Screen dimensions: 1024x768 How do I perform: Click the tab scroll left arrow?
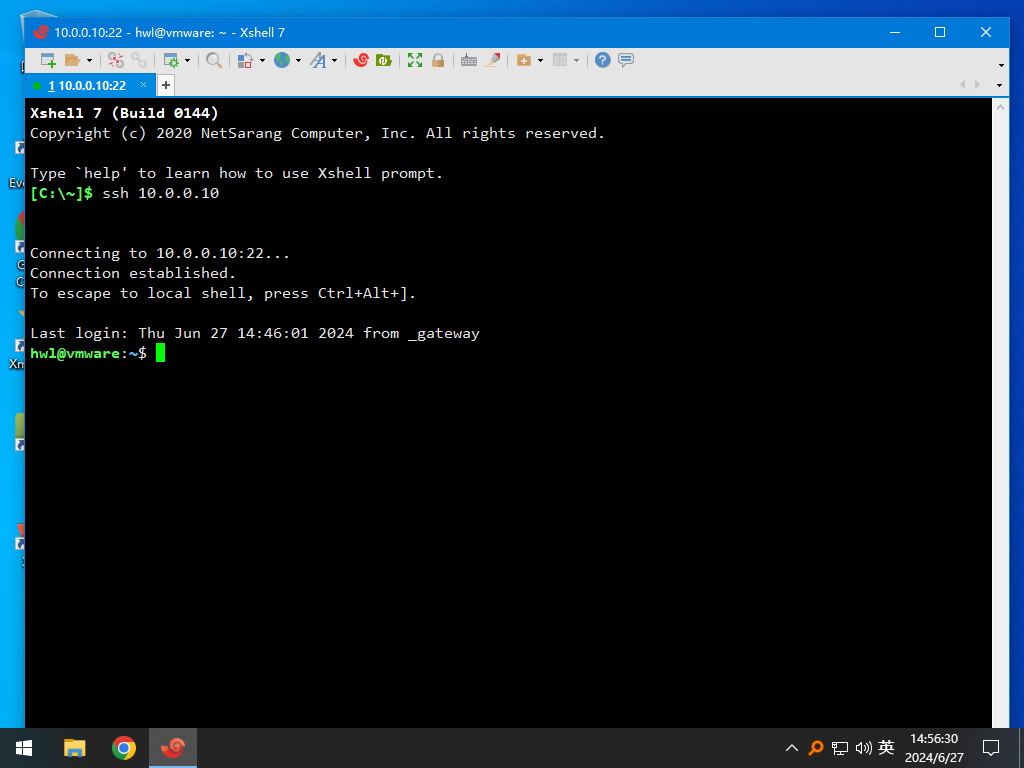962,85
